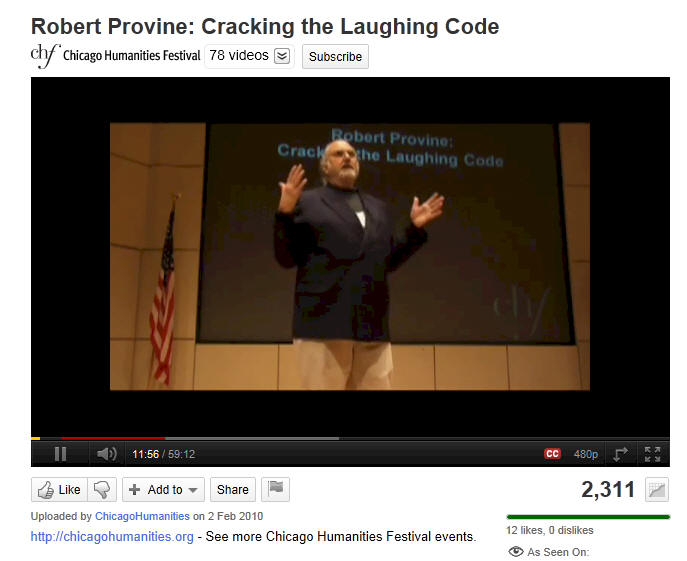Viewport: 687px width, 561px height.
Task: Open the 480p quality menu
Action: [586, 454]
